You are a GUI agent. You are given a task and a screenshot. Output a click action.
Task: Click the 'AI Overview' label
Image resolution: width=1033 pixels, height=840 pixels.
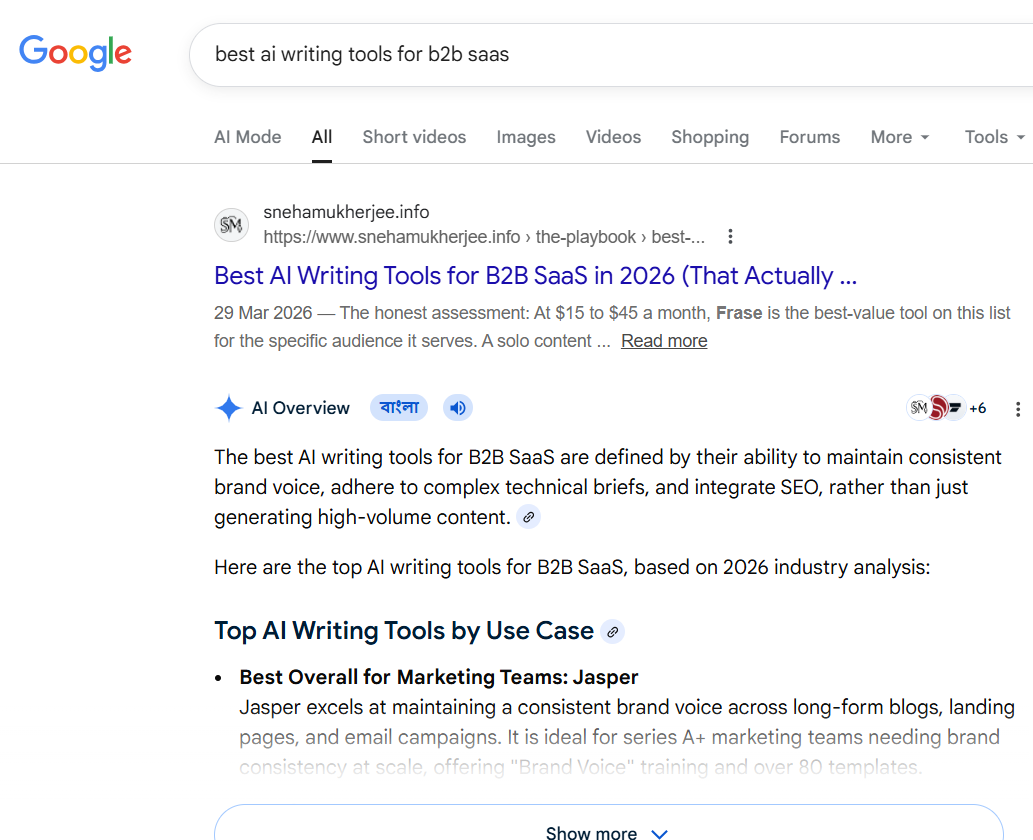click(300, 408)
